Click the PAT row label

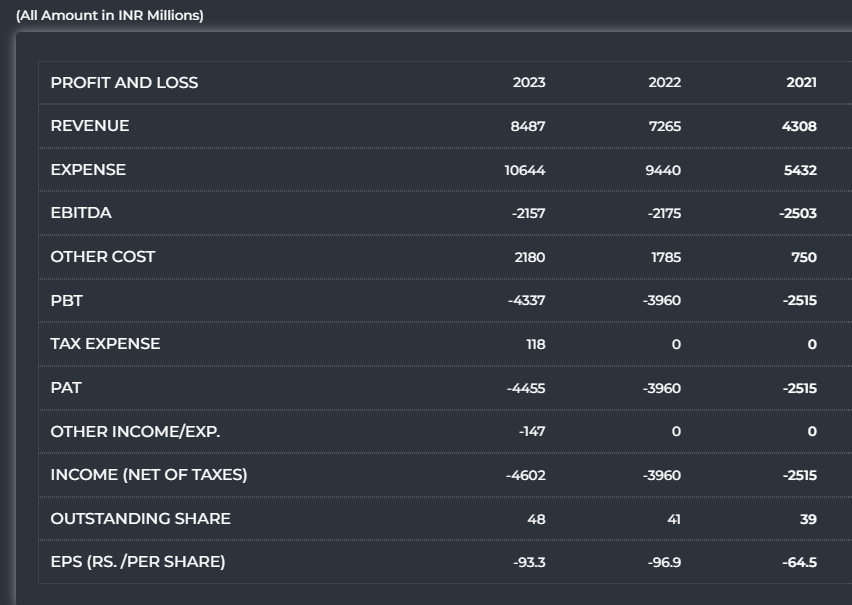[66, 387]
